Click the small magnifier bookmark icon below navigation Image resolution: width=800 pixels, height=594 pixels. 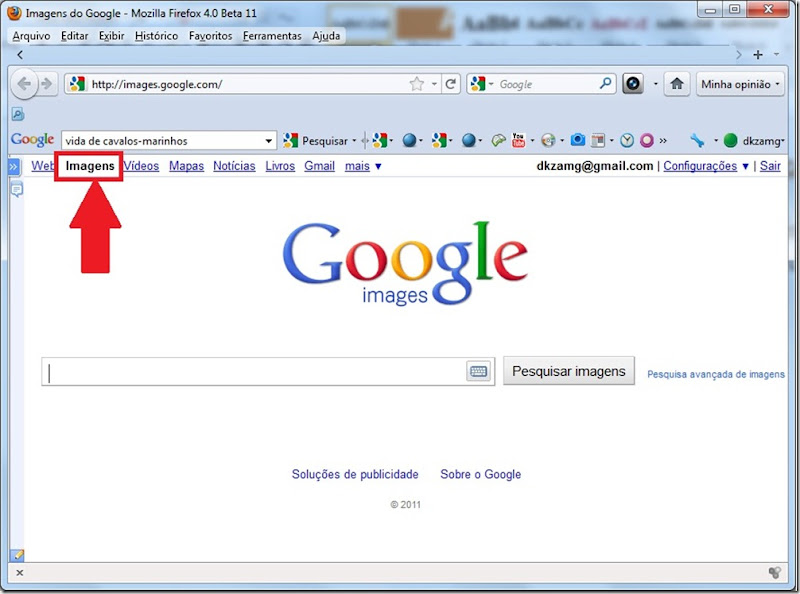18,114
